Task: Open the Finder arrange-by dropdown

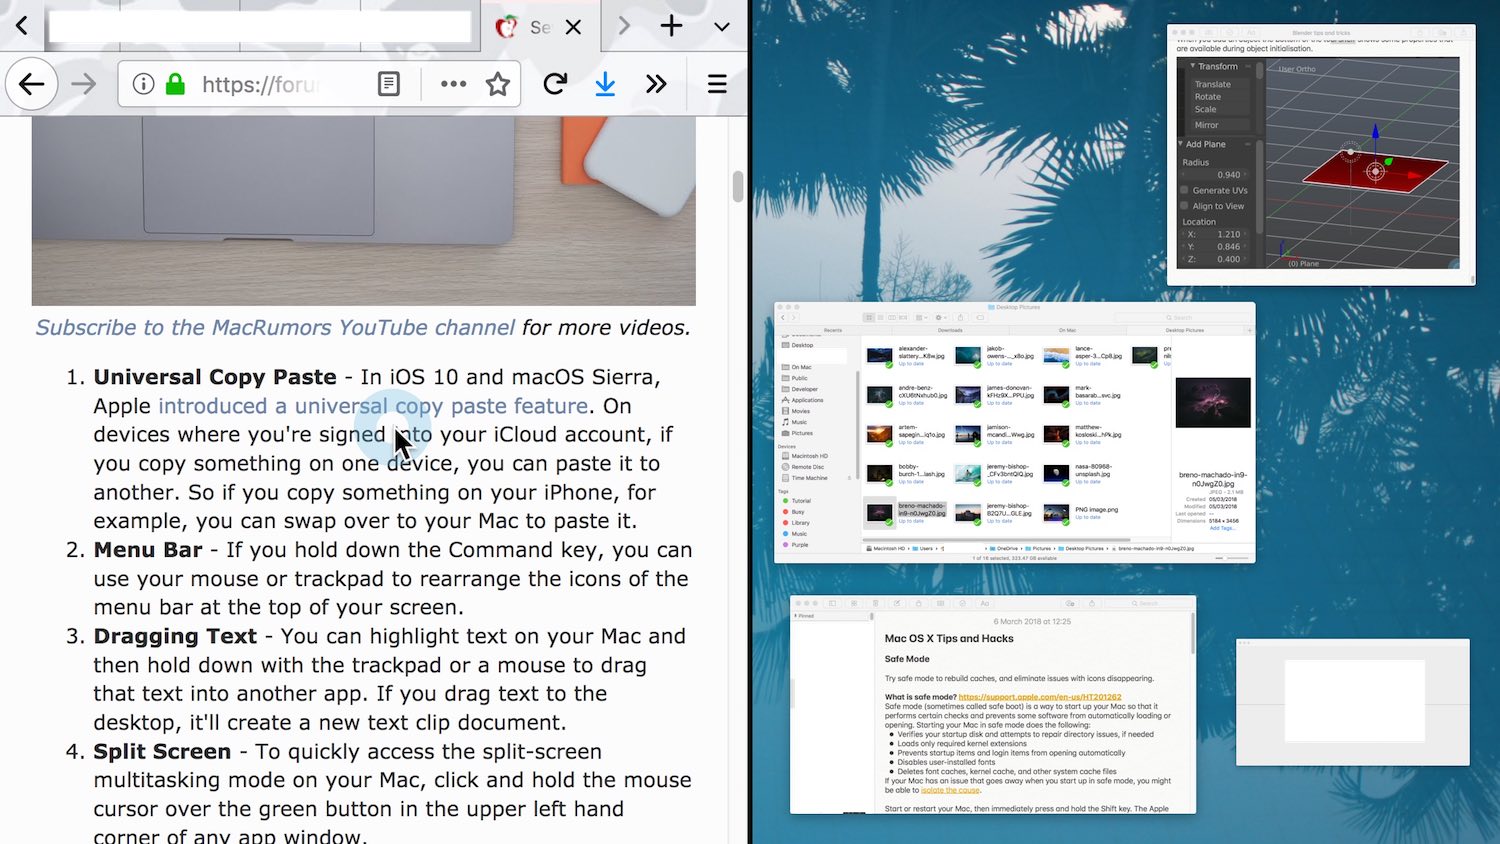Action: click(x=922, y=317)
